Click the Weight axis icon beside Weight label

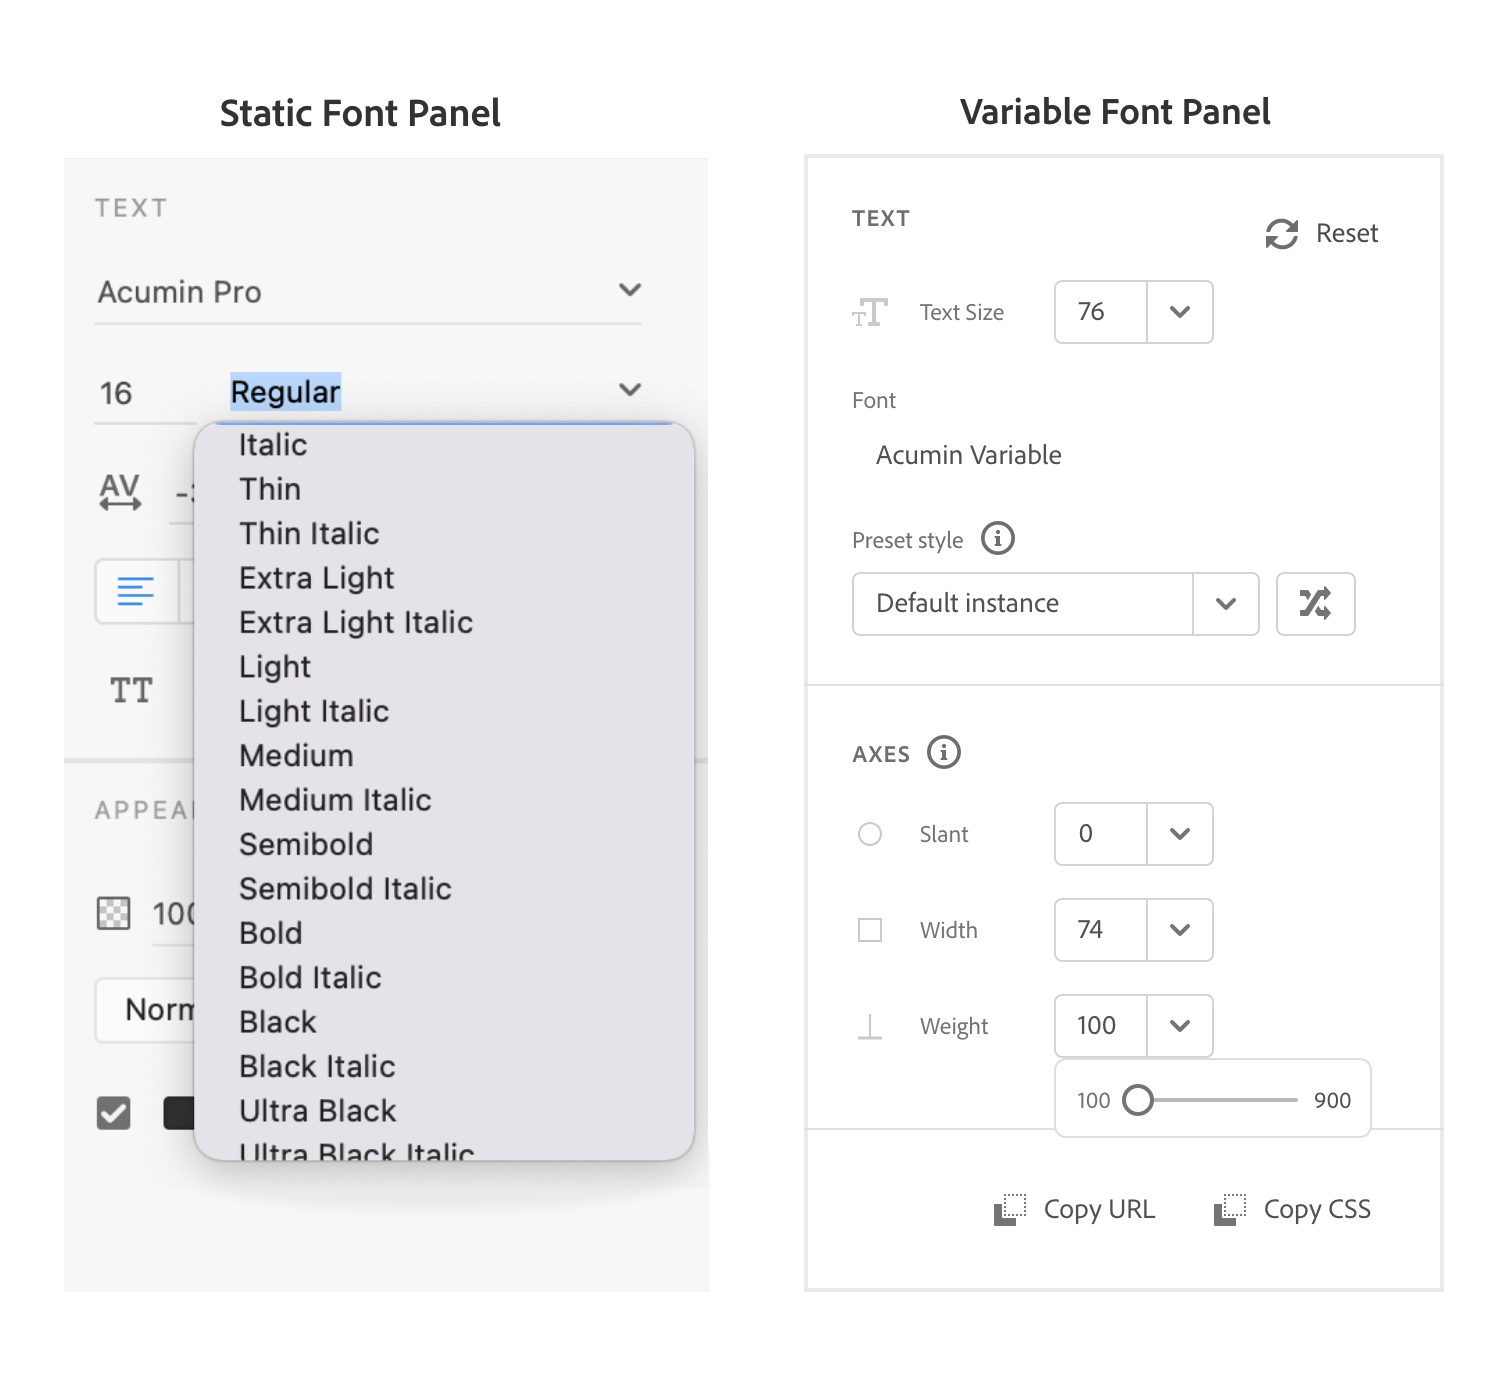[x=869, y=1025]
